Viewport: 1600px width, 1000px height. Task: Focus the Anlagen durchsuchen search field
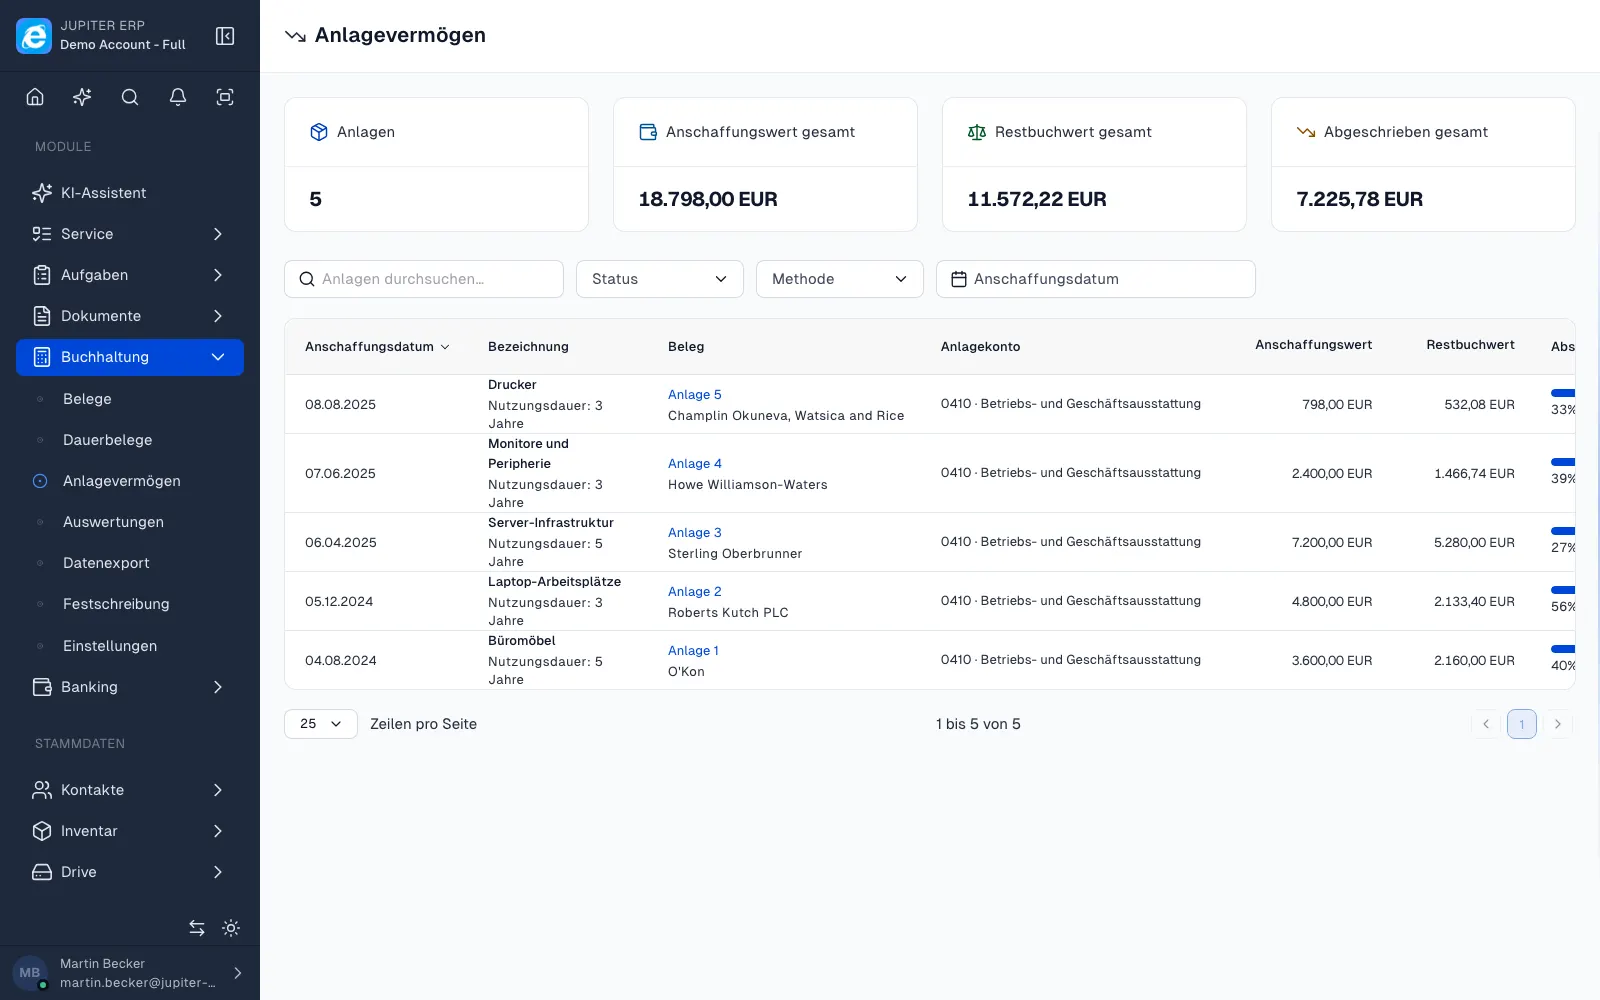click(424, 279)
